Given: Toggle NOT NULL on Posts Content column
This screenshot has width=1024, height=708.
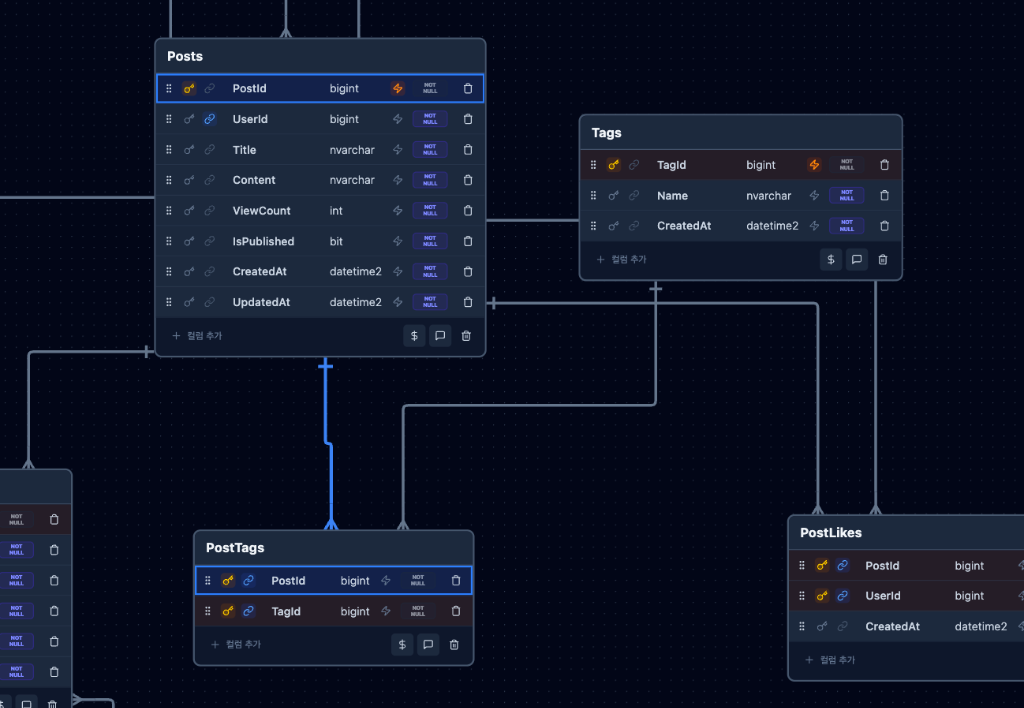Looking at the screenshot, I should (x=430, y=180).
